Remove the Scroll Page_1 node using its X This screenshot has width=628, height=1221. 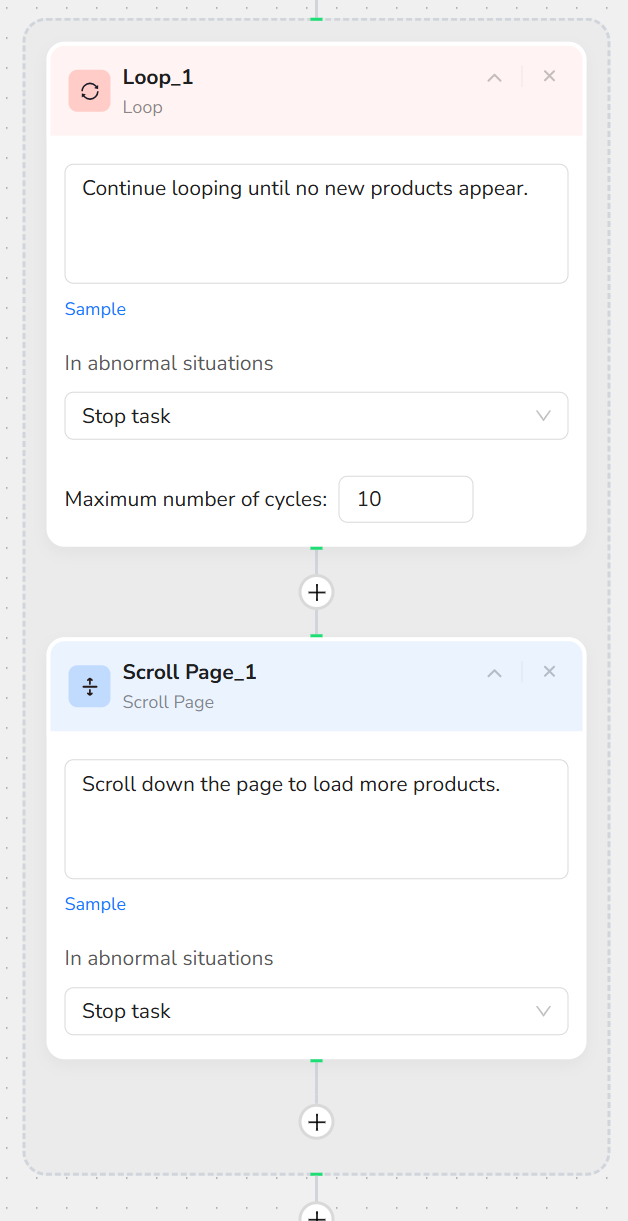tap(549, 671)
